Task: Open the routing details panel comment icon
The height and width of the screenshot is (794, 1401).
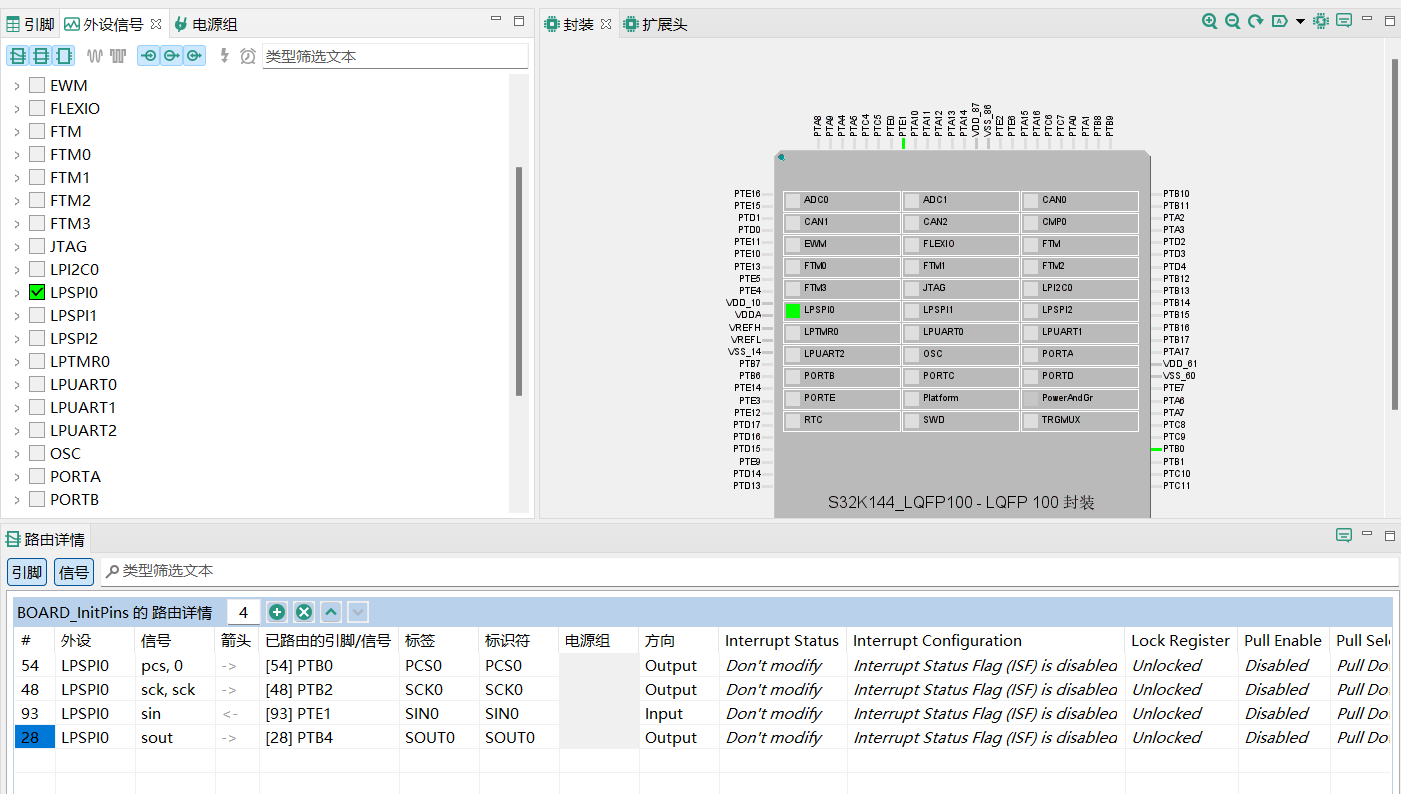Action: (x=1344, y=535)
